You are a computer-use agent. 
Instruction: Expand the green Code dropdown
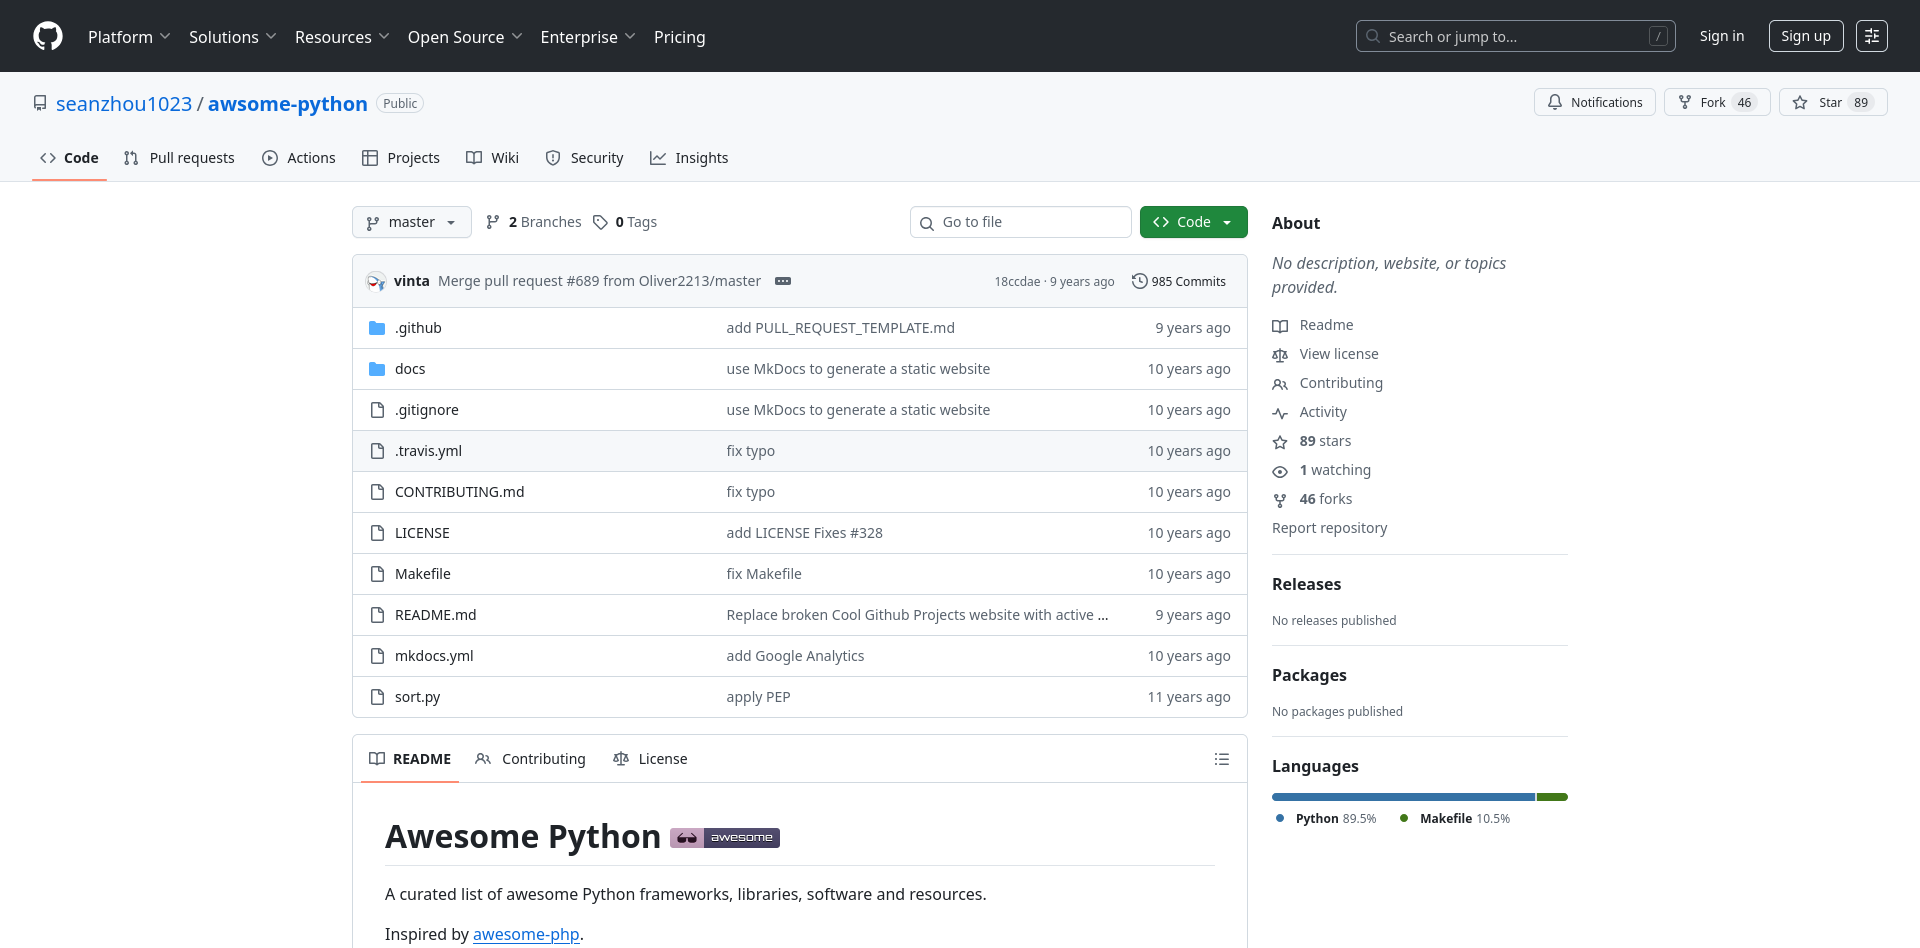[1193, 222]
